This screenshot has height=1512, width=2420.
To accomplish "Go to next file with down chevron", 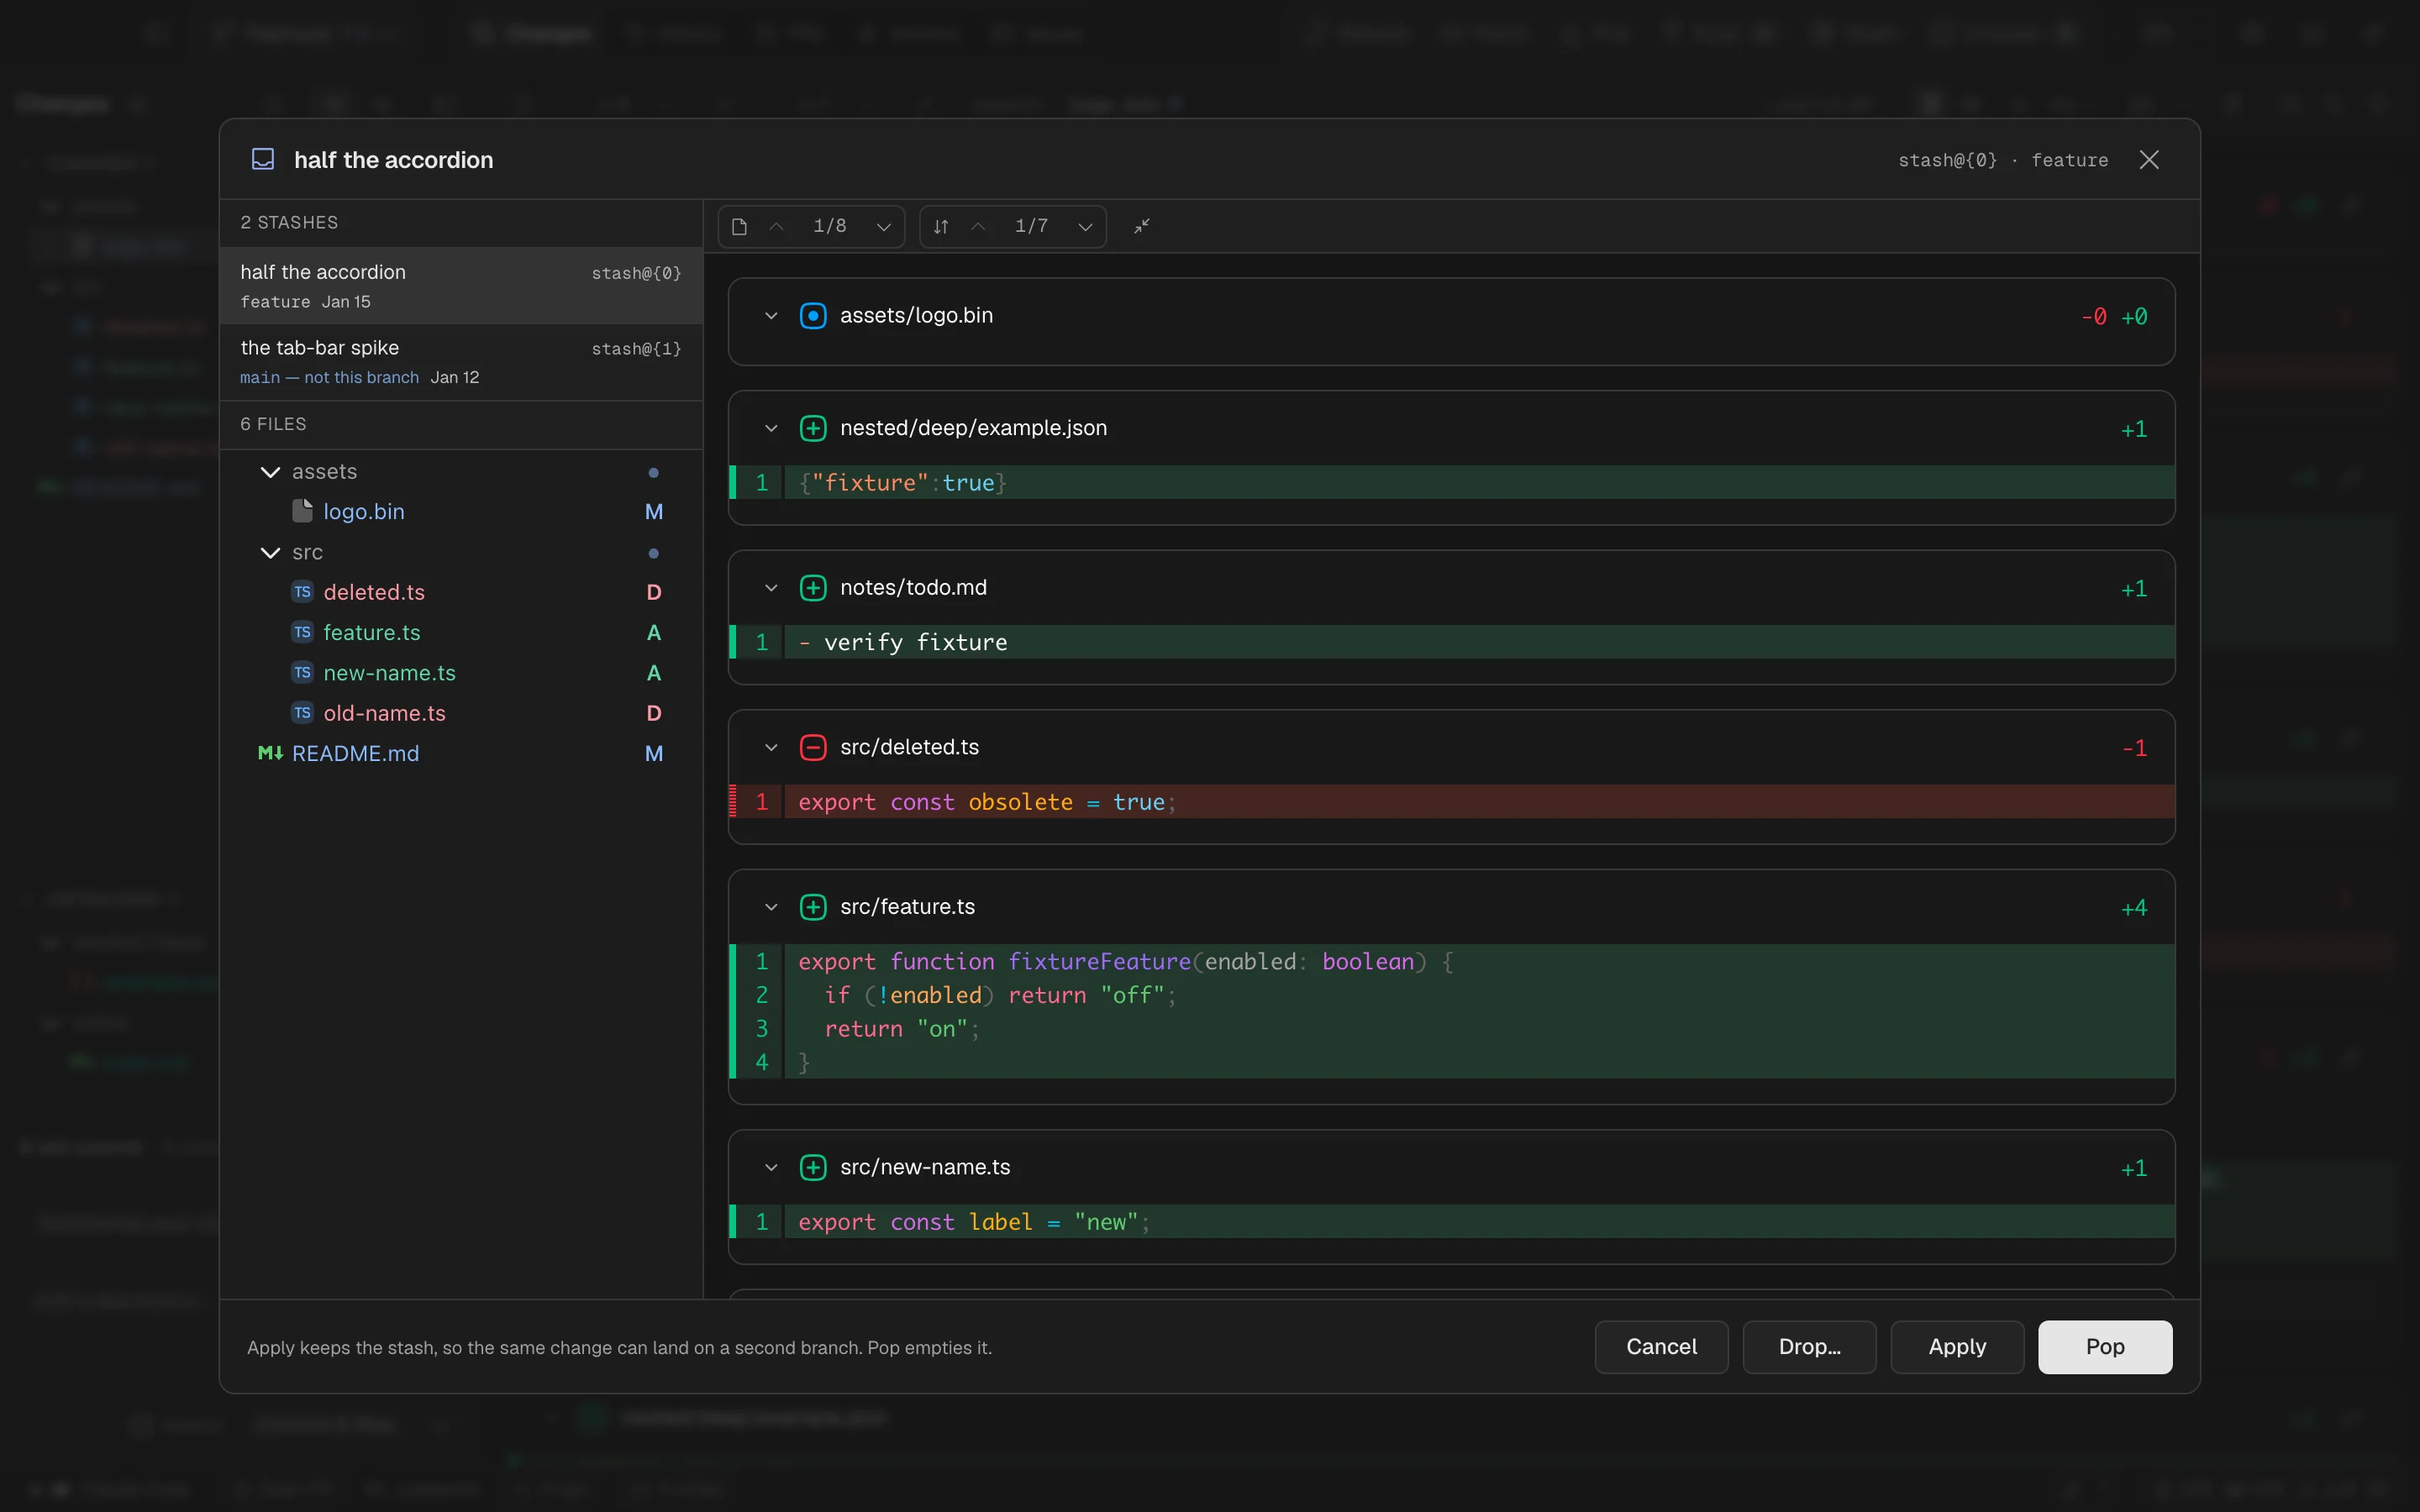I will (x=884, y=227).
